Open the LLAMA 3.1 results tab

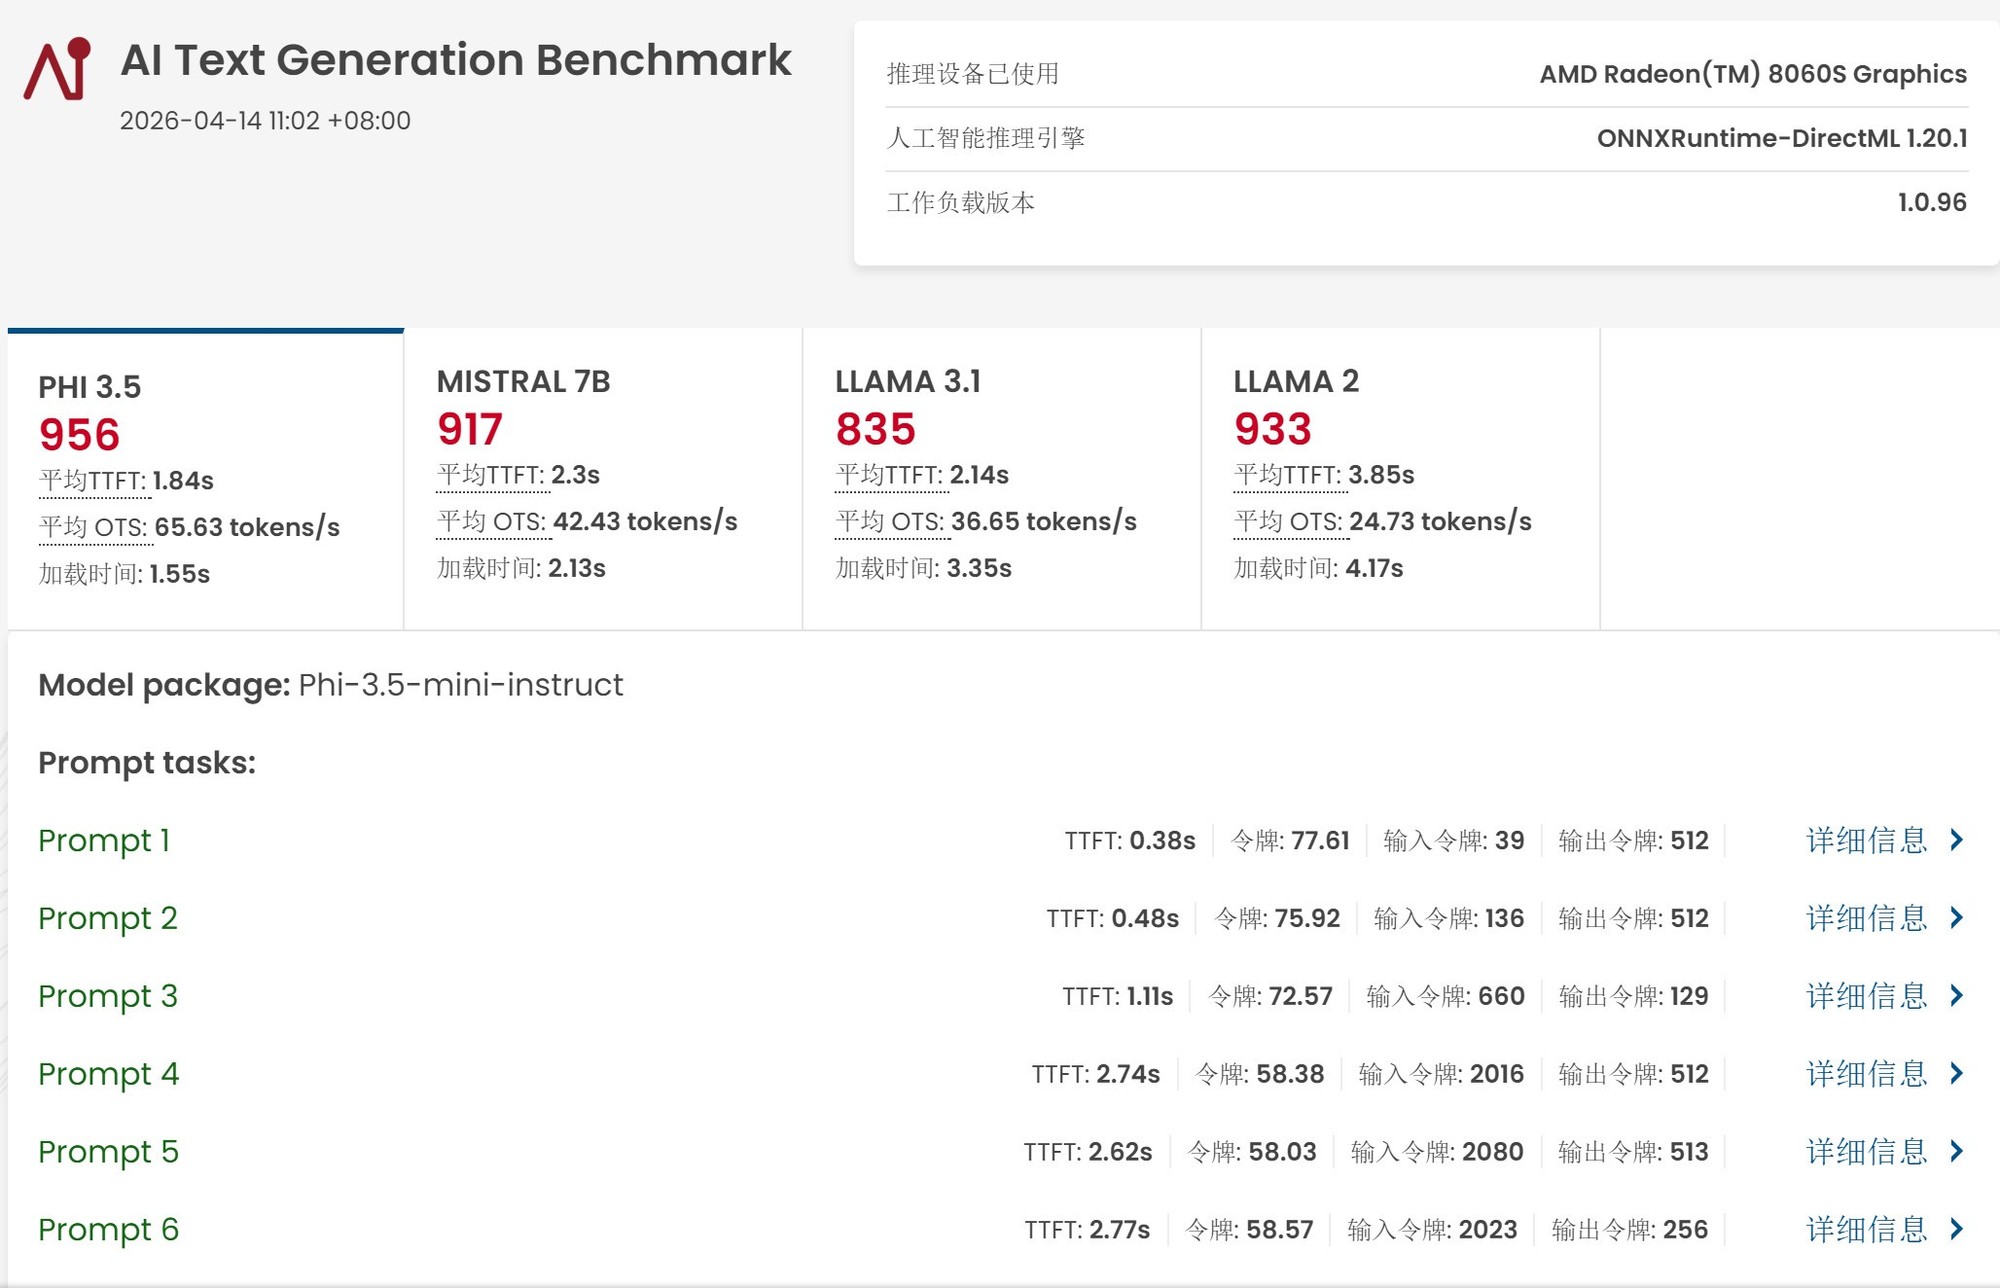coord(1000,478)
